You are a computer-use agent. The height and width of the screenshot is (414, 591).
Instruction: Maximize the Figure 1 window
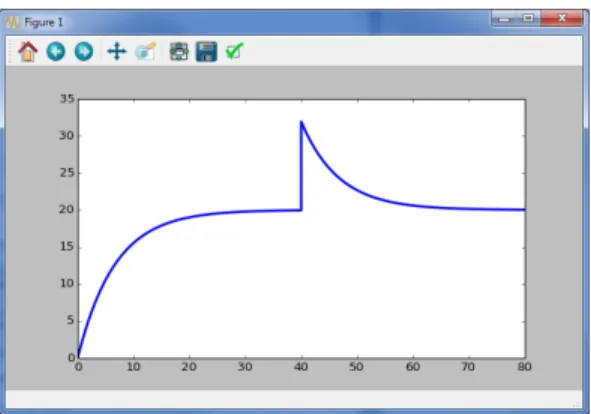coord(528,18)
